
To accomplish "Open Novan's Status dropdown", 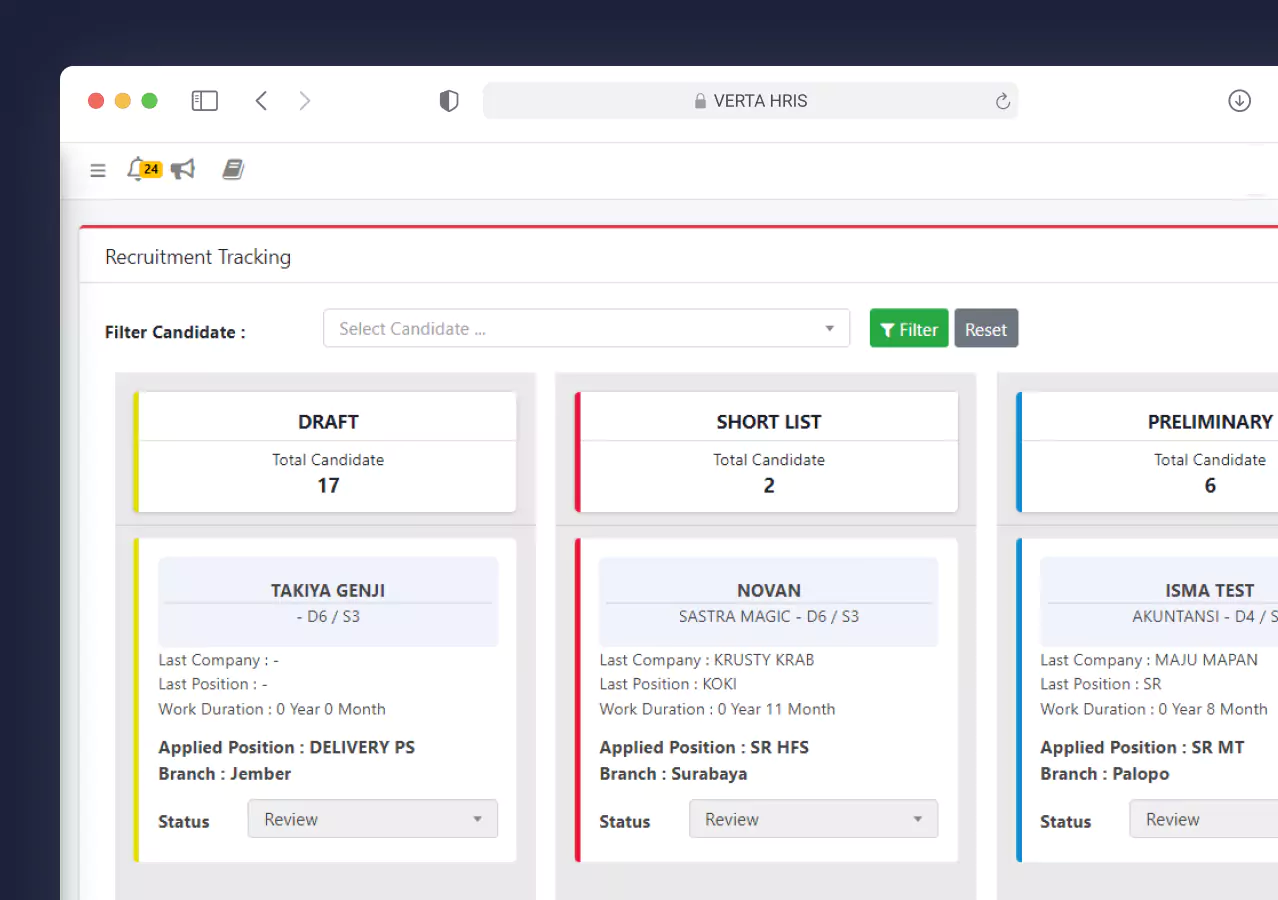I will (x=813, y=819).
